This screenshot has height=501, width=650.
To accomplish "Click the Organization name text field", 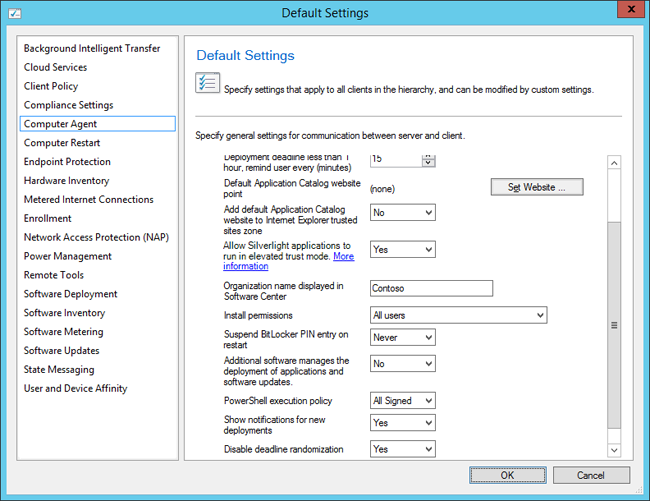I will click(x=431, y=289).
